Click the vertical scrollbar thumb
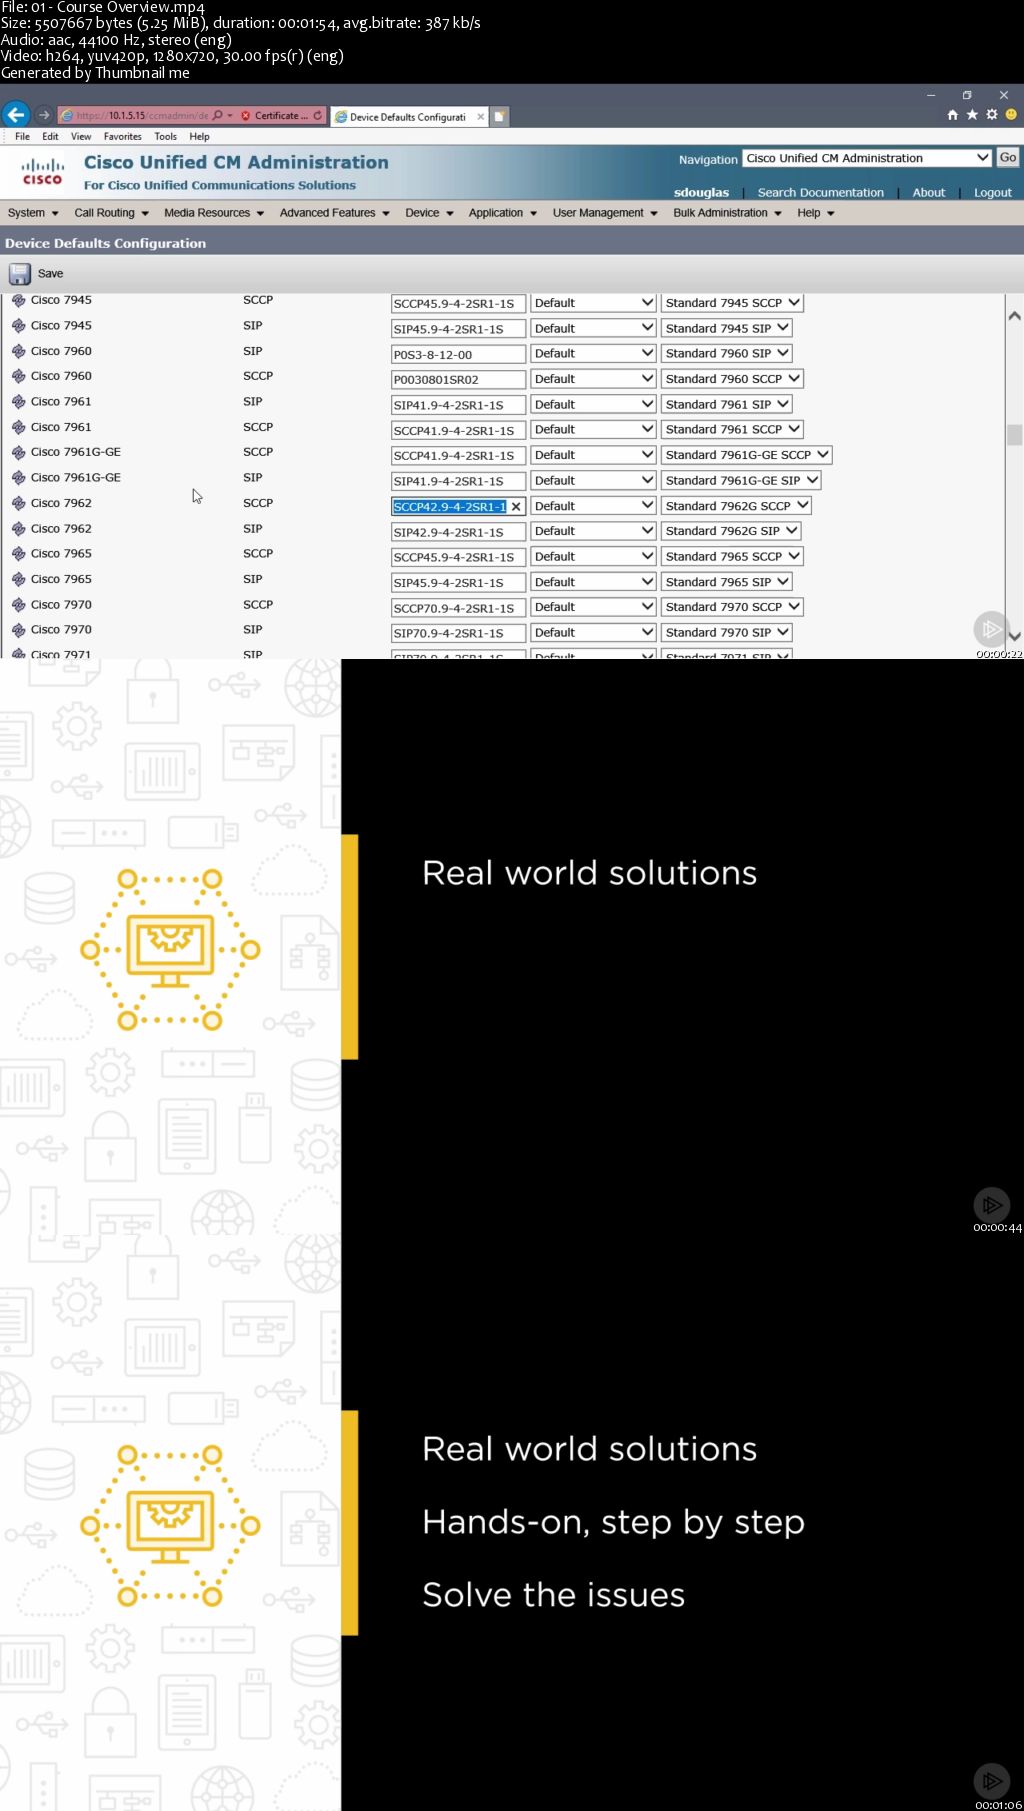Image resolution: width=1024 pixels, height=1811 pixels. click(x=1015, y=435)
